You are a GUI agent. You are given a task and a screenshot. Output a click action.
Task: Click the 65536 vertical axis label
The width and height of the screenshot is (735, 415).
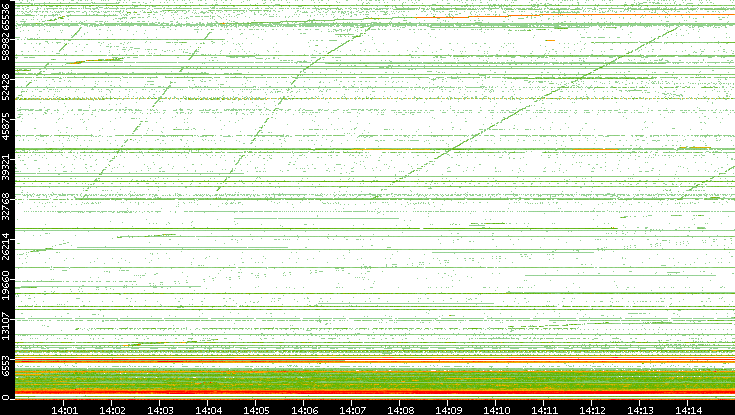[x=6, y=16]
